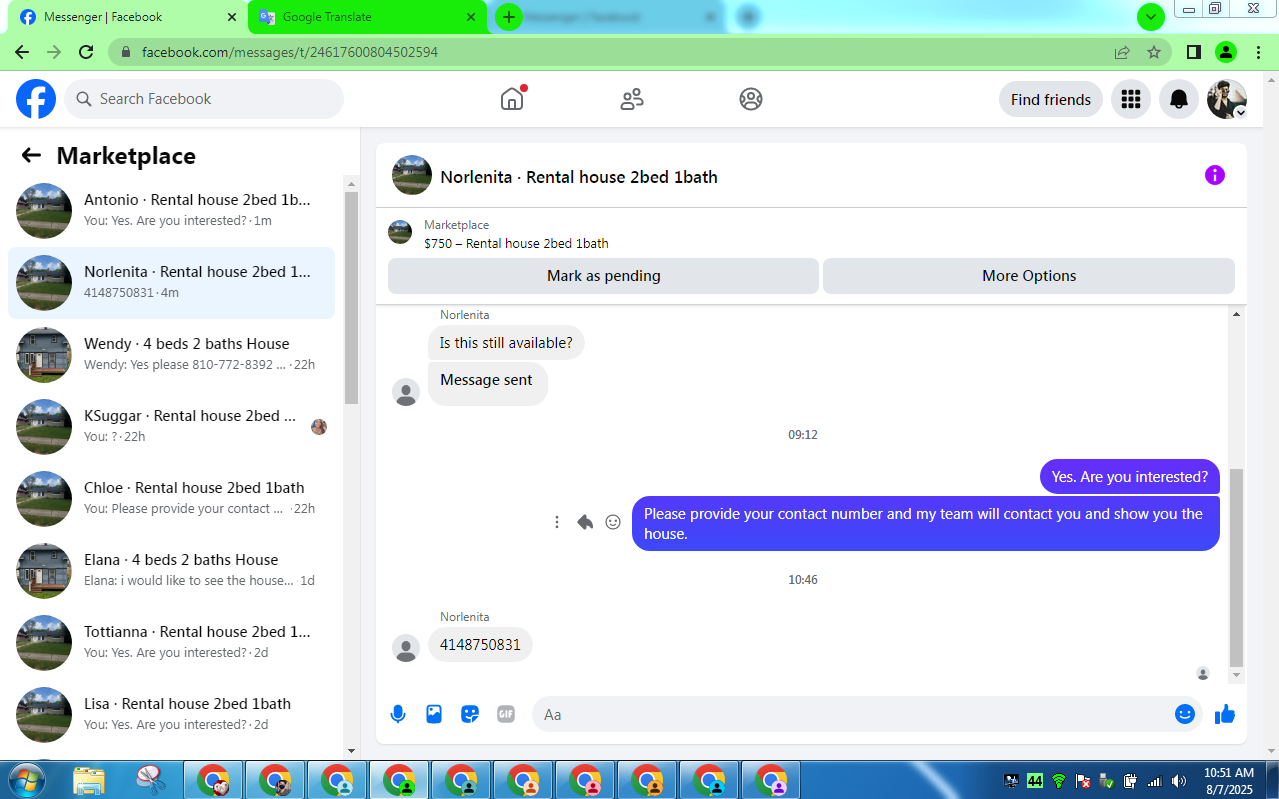
Task: Open Windows Explorer from taskbar
Action: point(89,779)
